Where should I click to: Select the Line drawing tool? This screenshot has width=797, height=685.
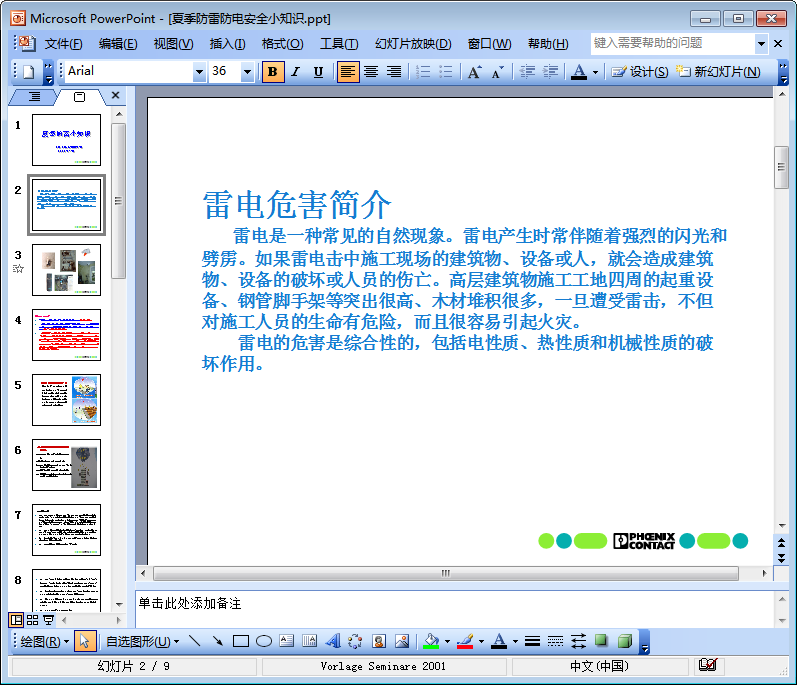click(195, 641)
